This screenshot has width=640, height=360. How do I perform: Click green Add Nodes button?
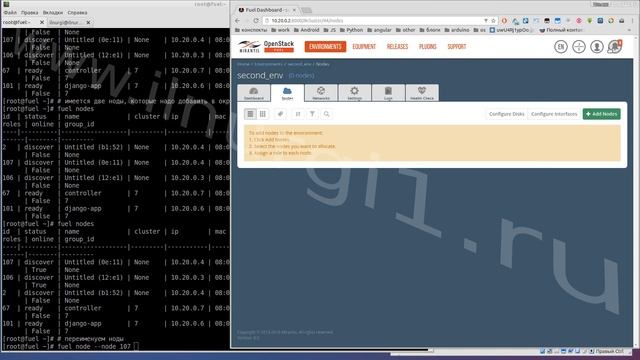[602, 114]
